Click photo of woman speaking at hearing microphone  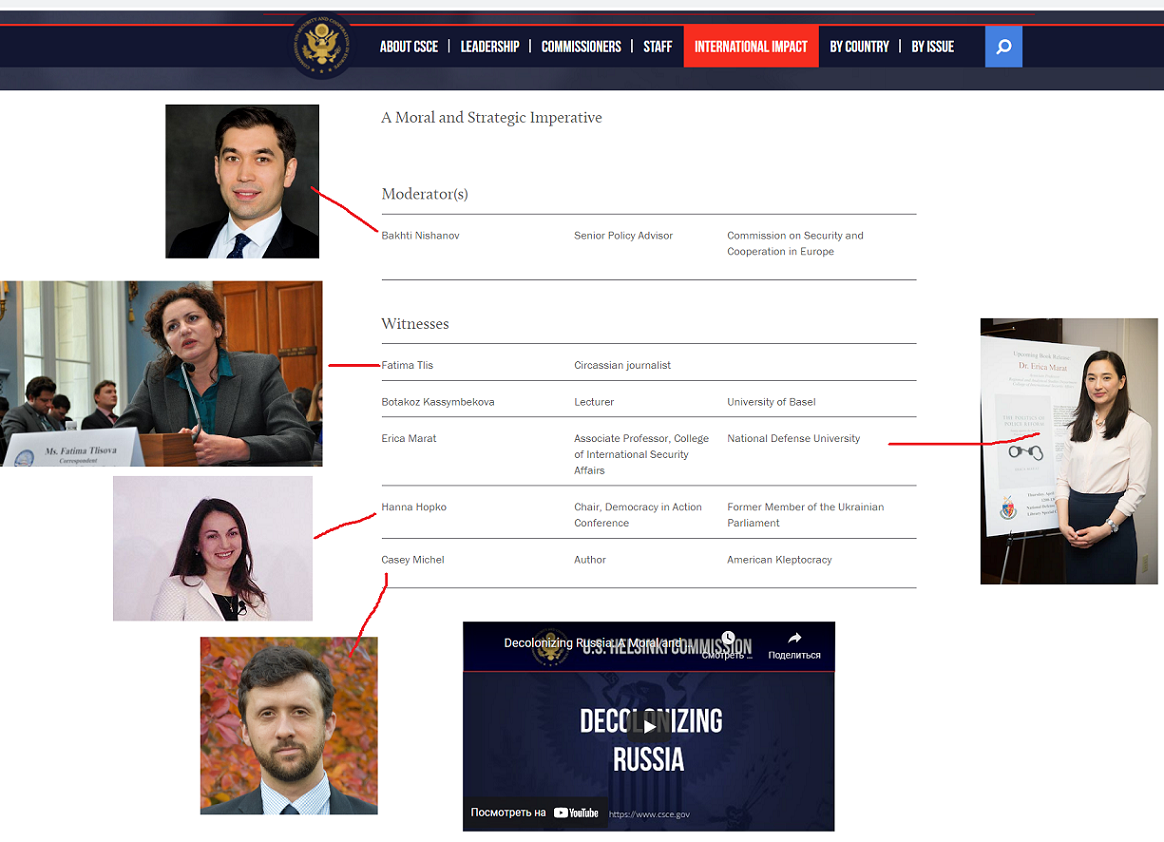161,373
